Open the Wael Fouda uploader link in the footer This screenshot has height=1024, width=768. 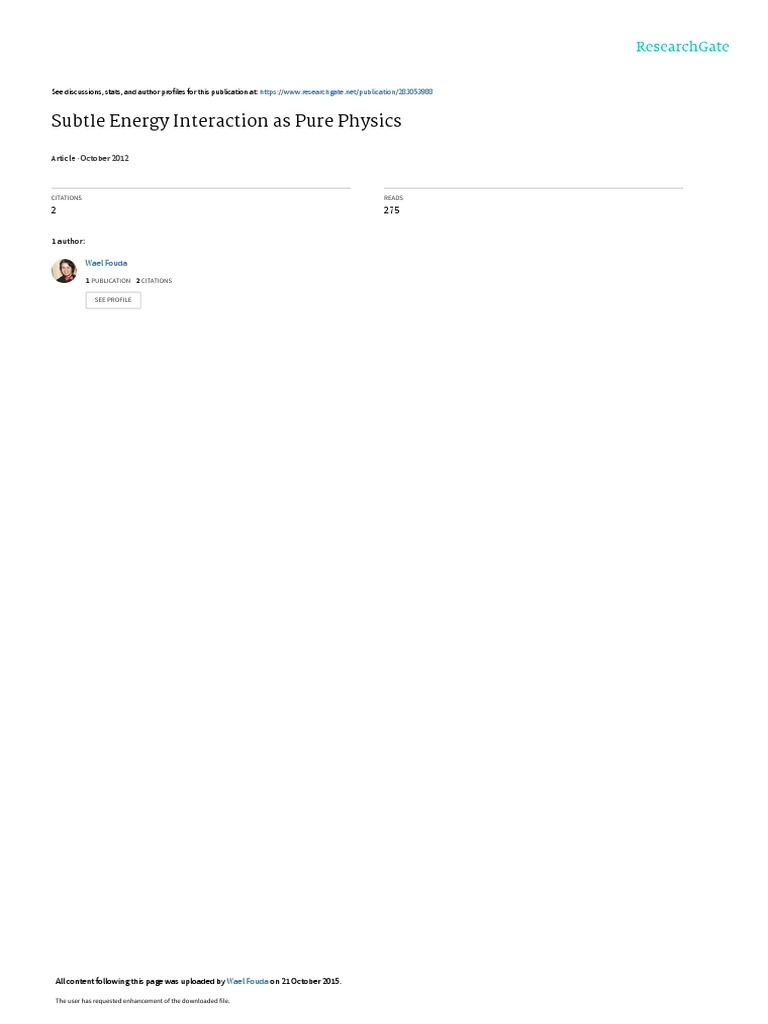click(x=248, y=981)
